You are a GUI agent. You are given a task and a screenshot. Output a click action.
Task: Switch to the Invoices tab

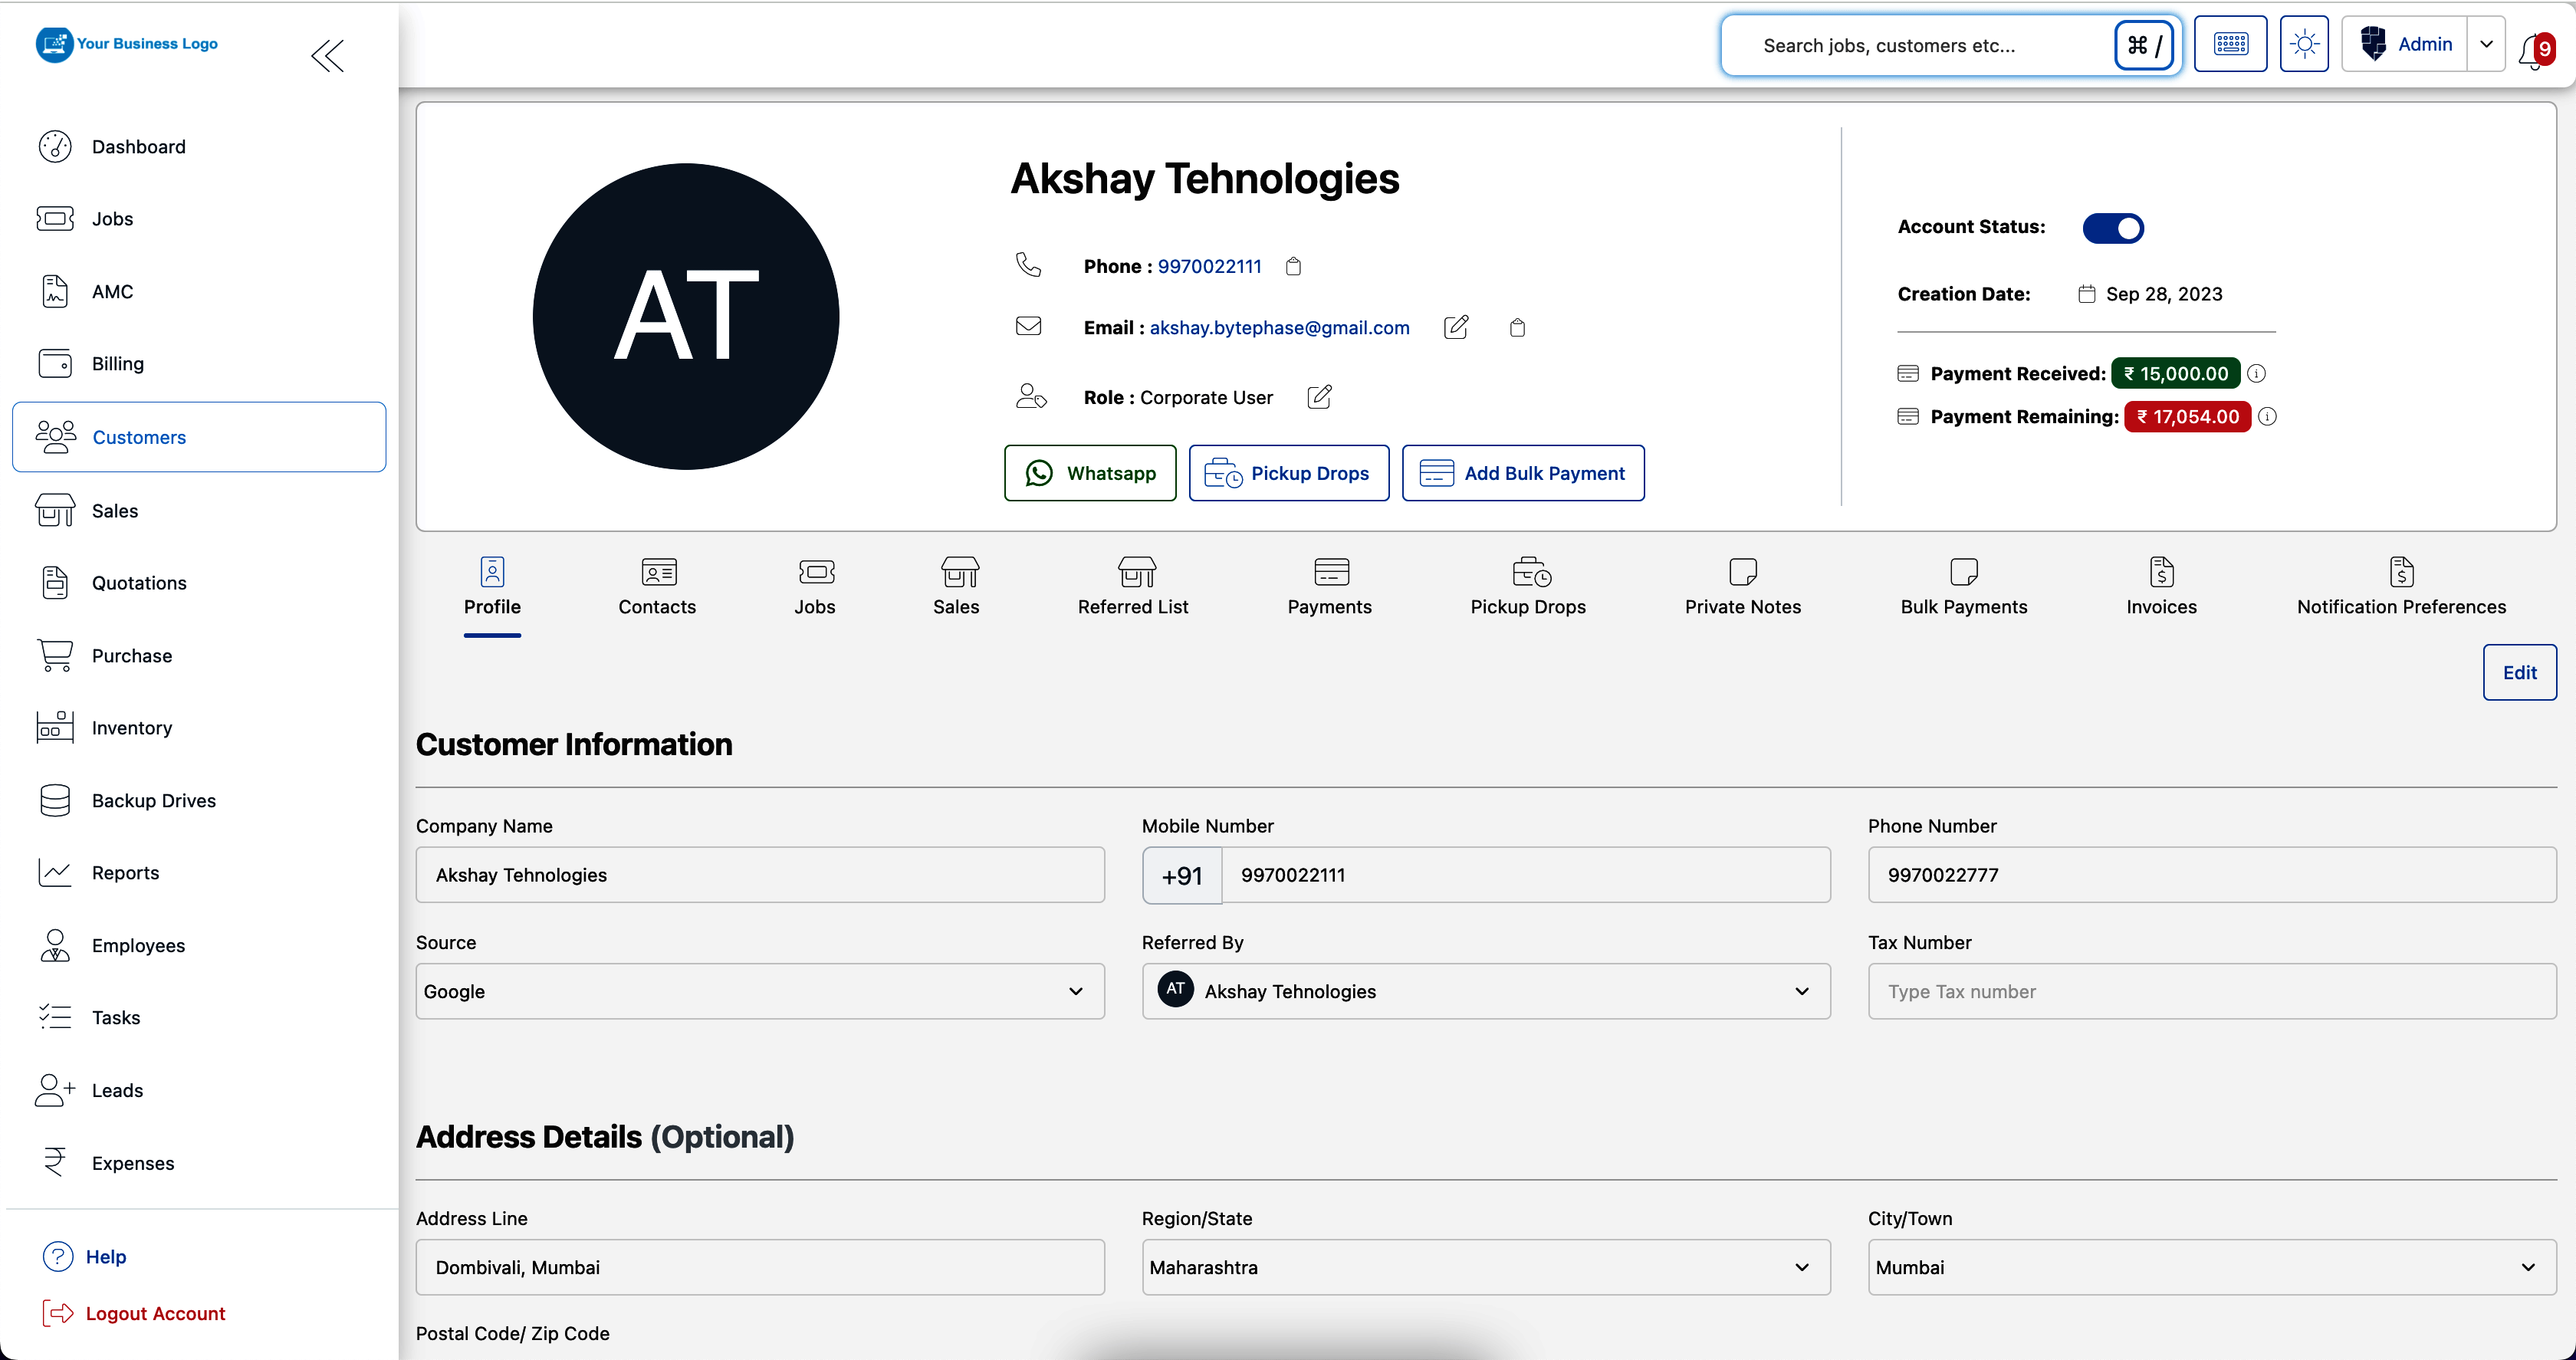pyautogui.click(x=2161, y=588)
